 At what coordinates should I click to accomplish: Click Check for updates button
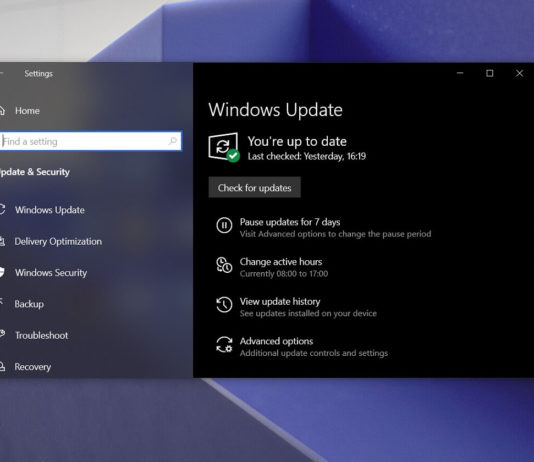[254, 188]
